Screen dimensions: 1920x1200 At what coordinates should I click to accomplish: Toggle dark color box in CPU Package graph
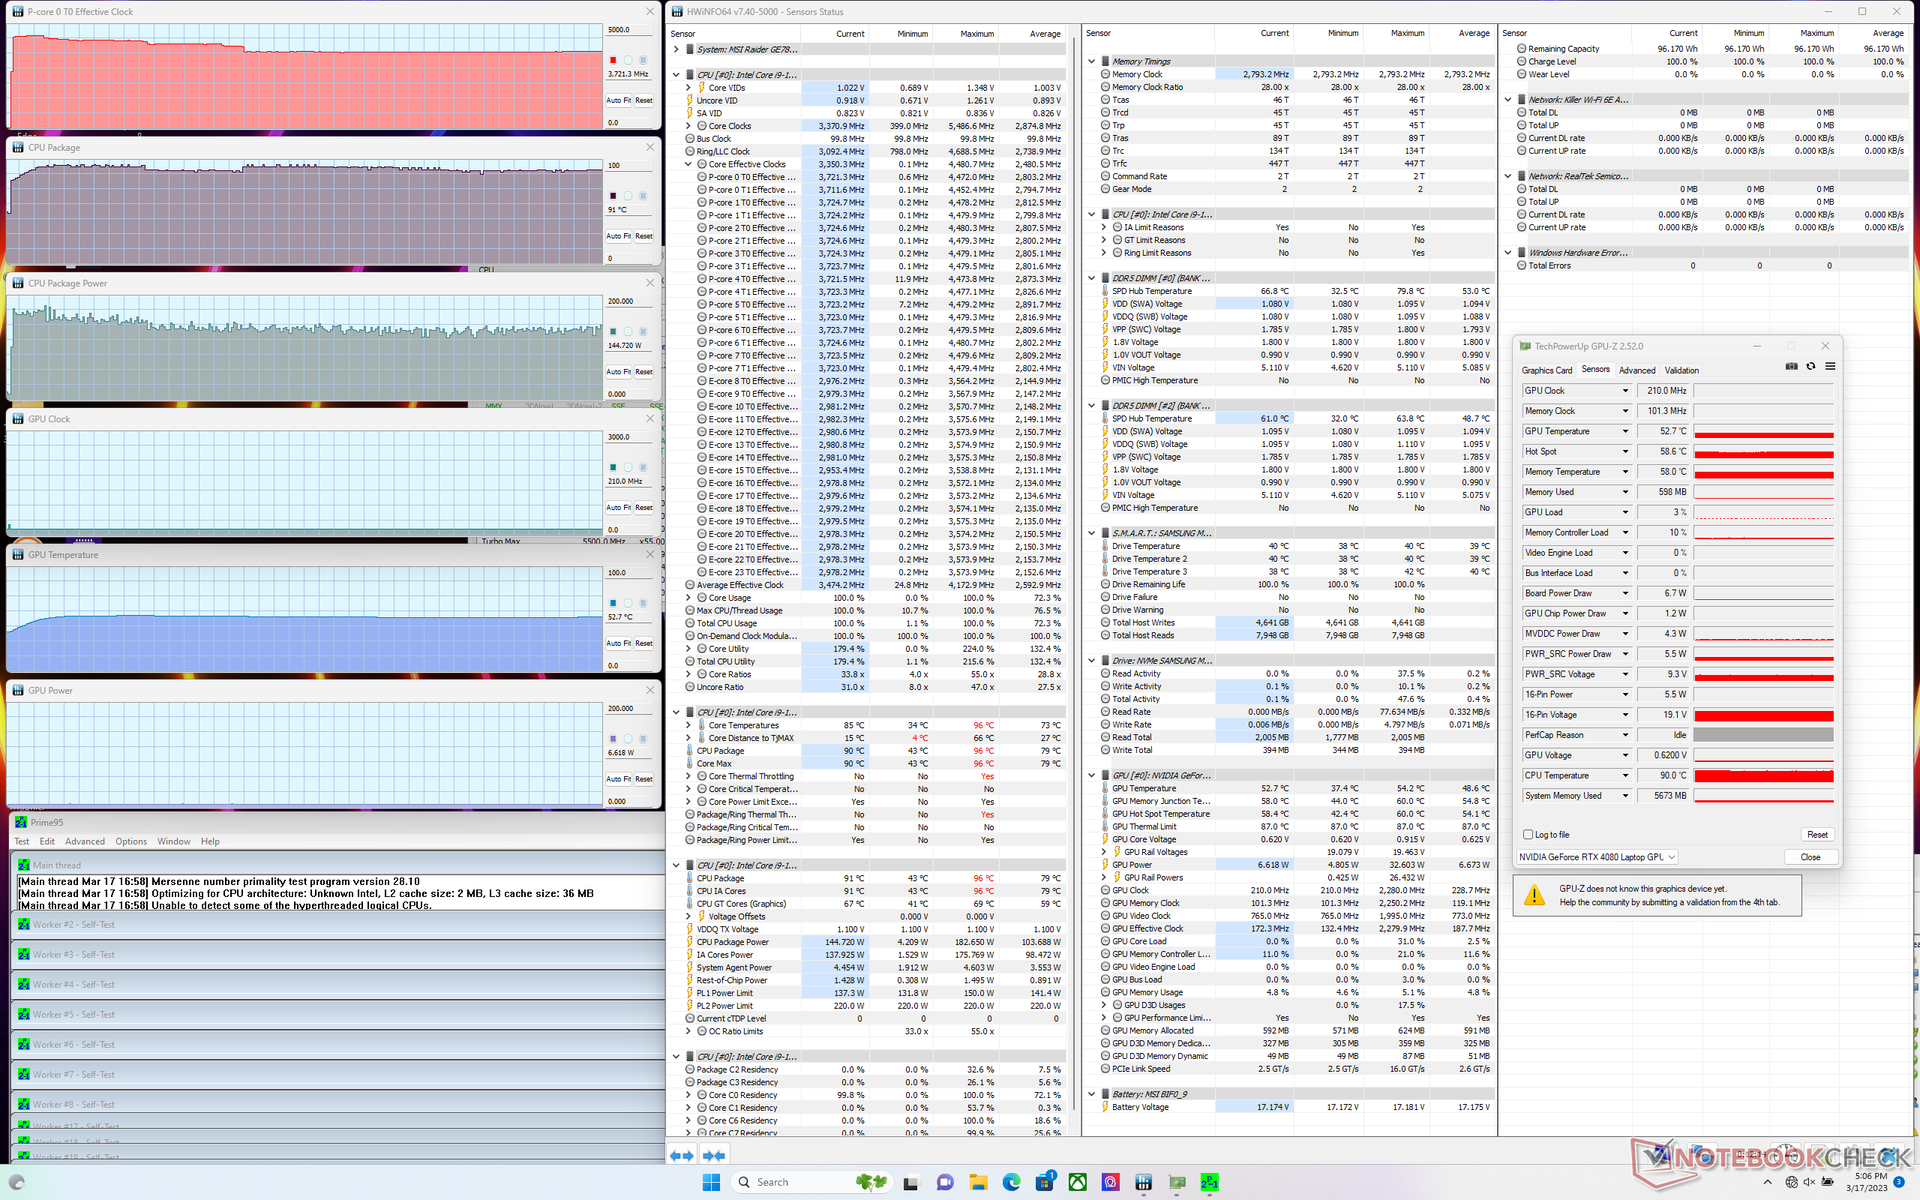613,196
